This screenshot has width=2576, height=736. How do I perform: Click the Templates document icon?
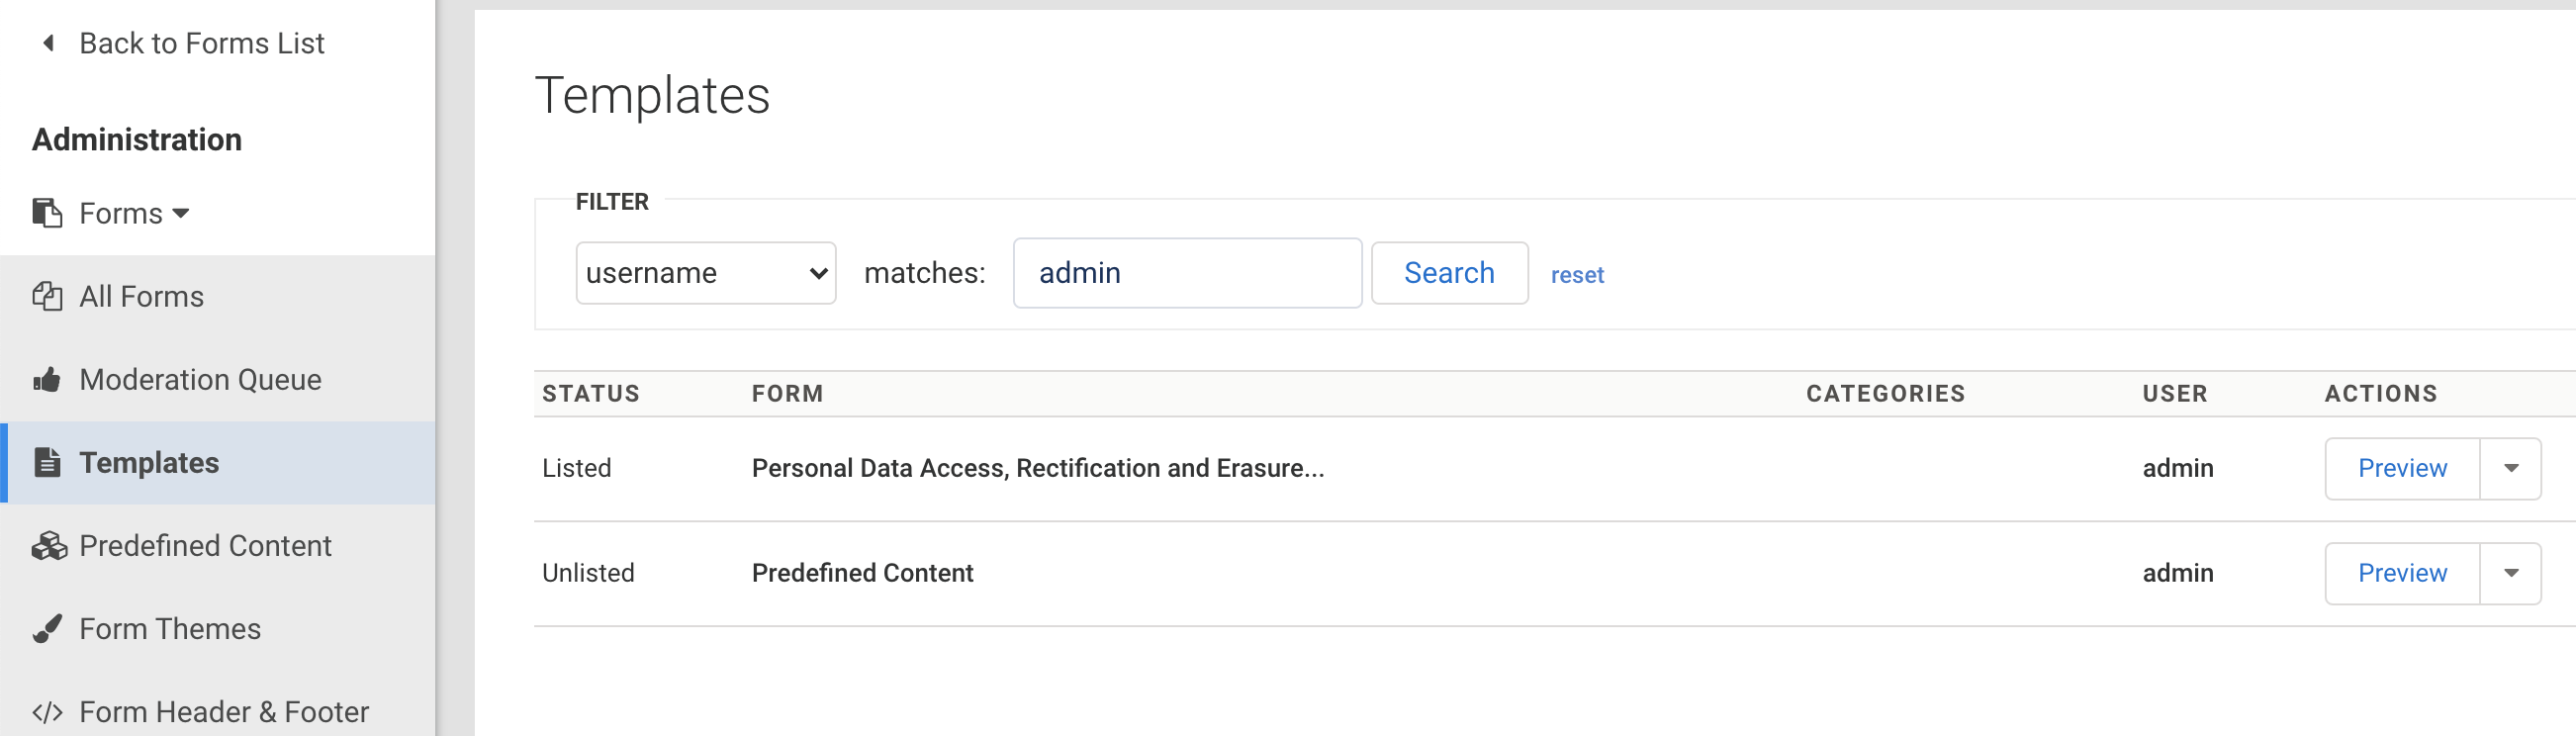click(47, 463)
